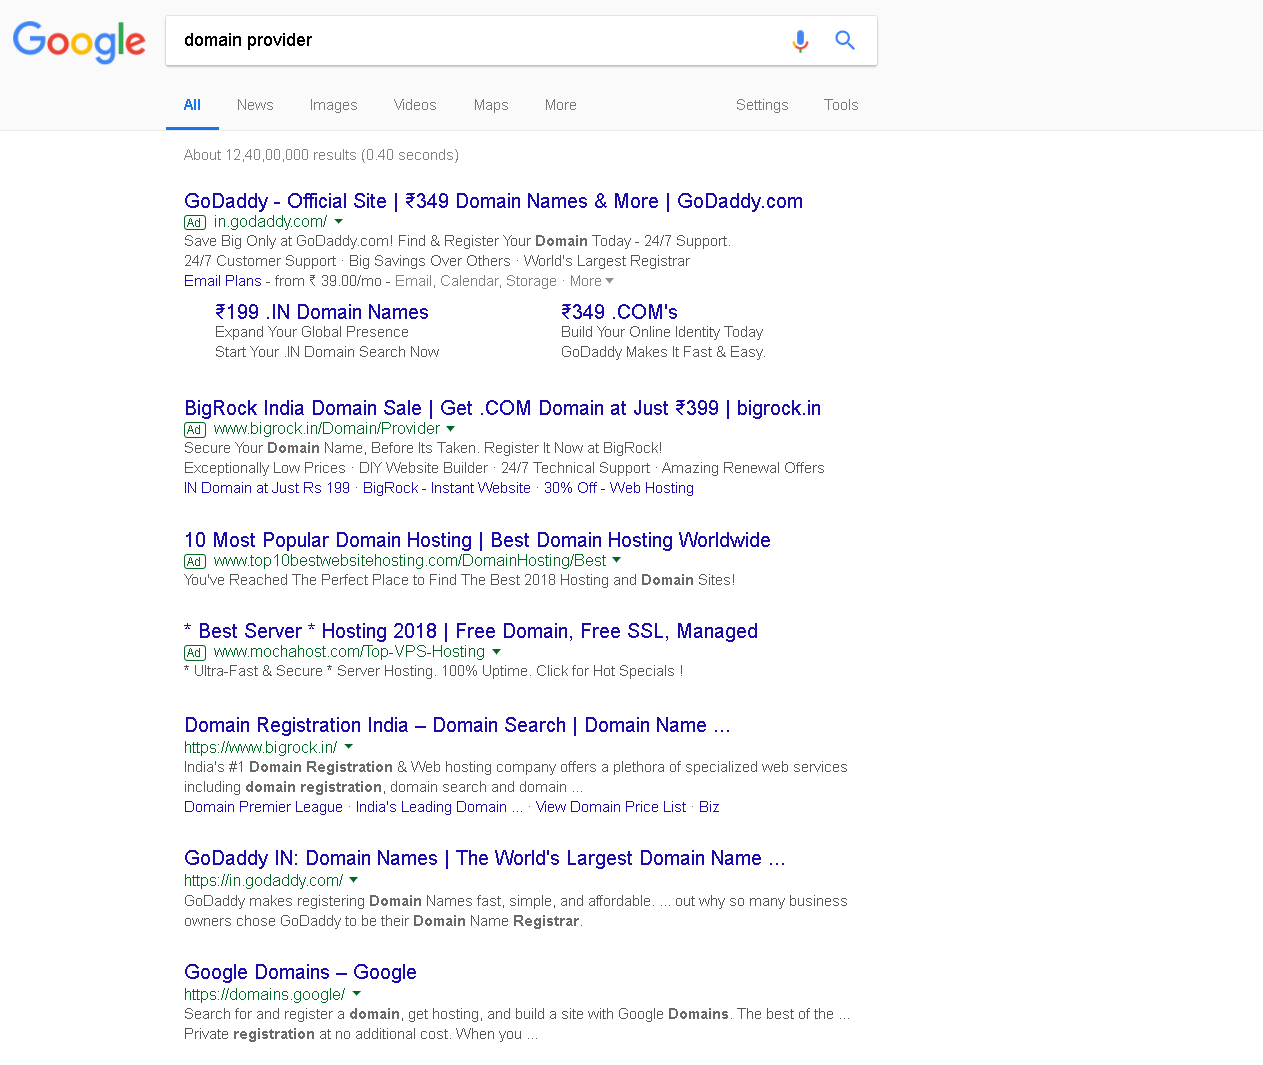The width and height of the screenshot is (1263, 1065).
Task: Click the https://domains.google/ green URL
Action: [264, 994]
